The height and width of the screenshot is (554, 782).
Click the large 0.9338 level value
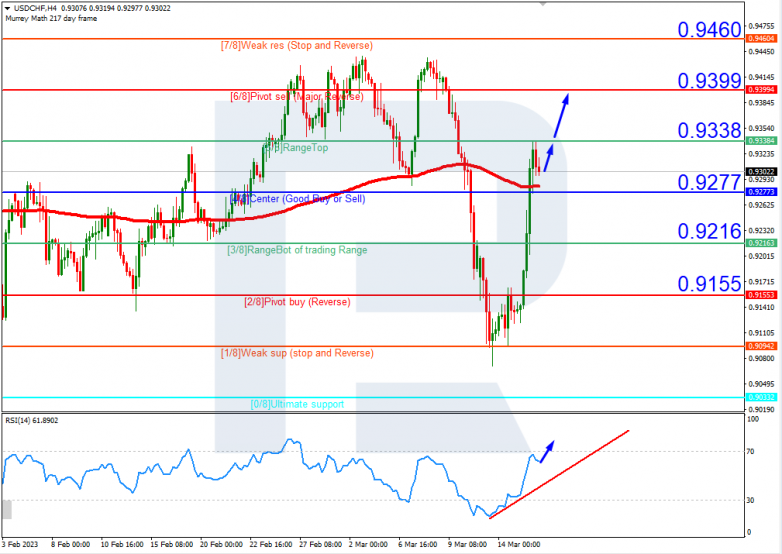(x=709, y=131)
